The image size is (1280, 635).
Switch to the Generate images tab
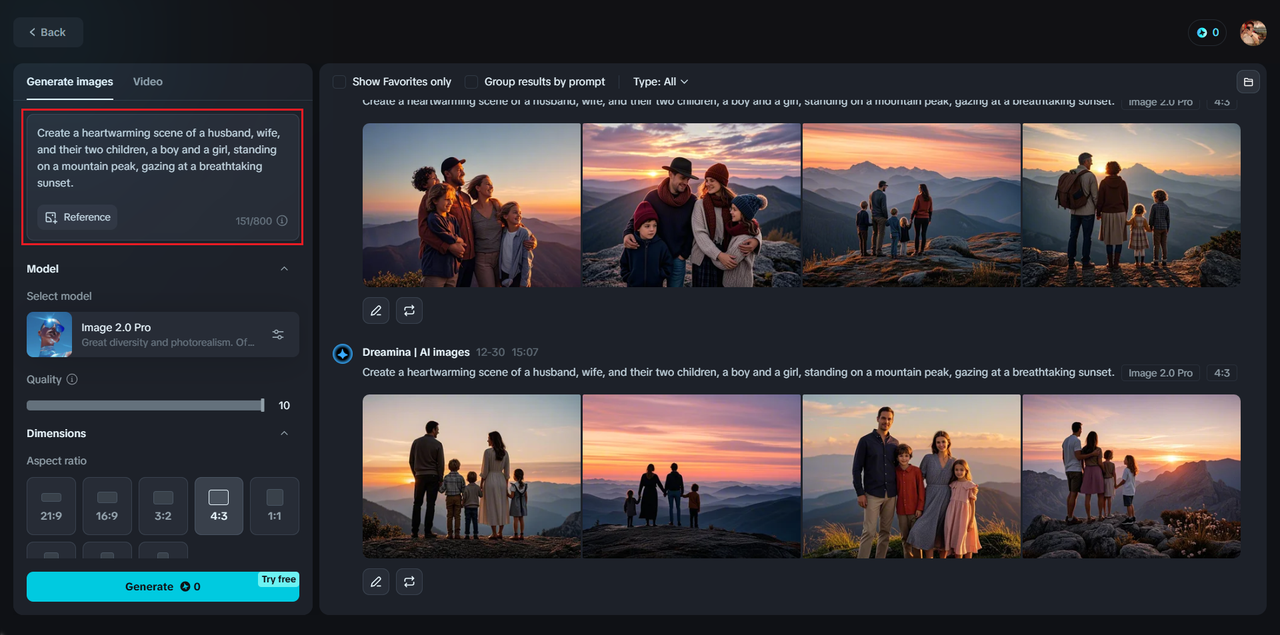tap(70, 82)
